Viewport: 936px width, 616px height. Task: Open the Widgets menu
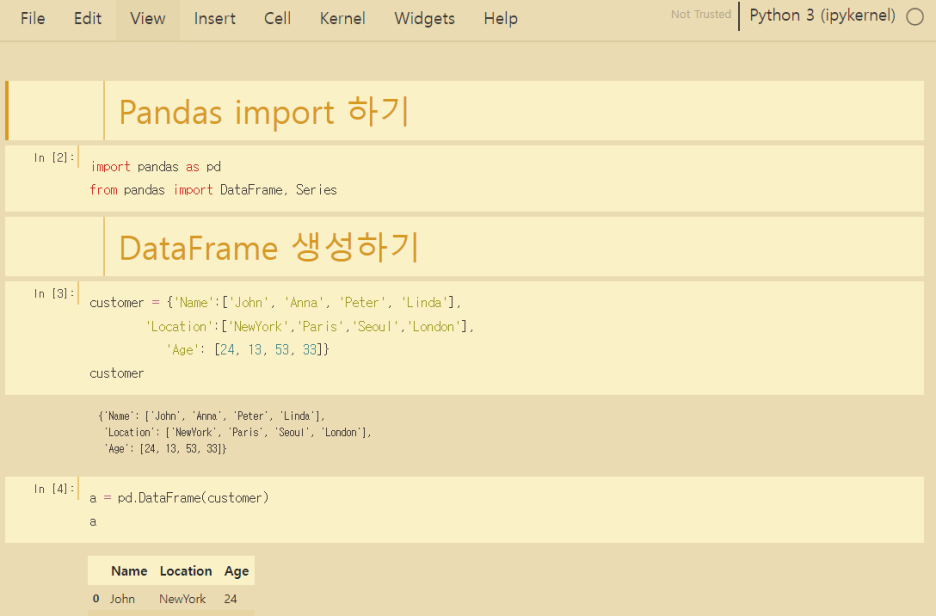point(424,19)
